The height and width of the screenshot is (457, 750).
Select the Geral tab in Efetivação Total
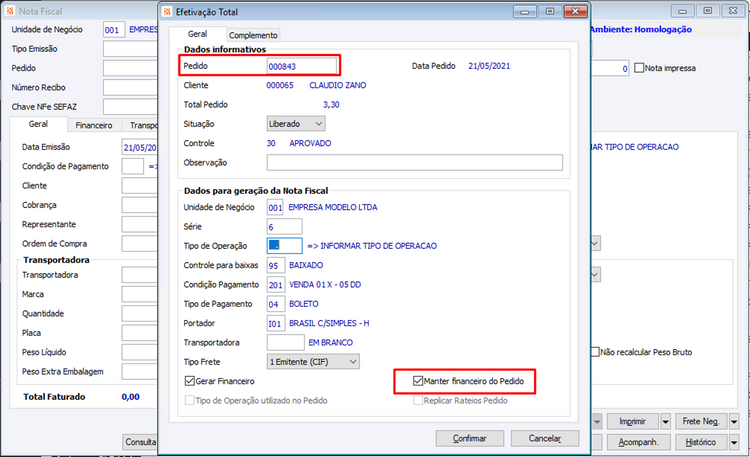coord(198,34)
